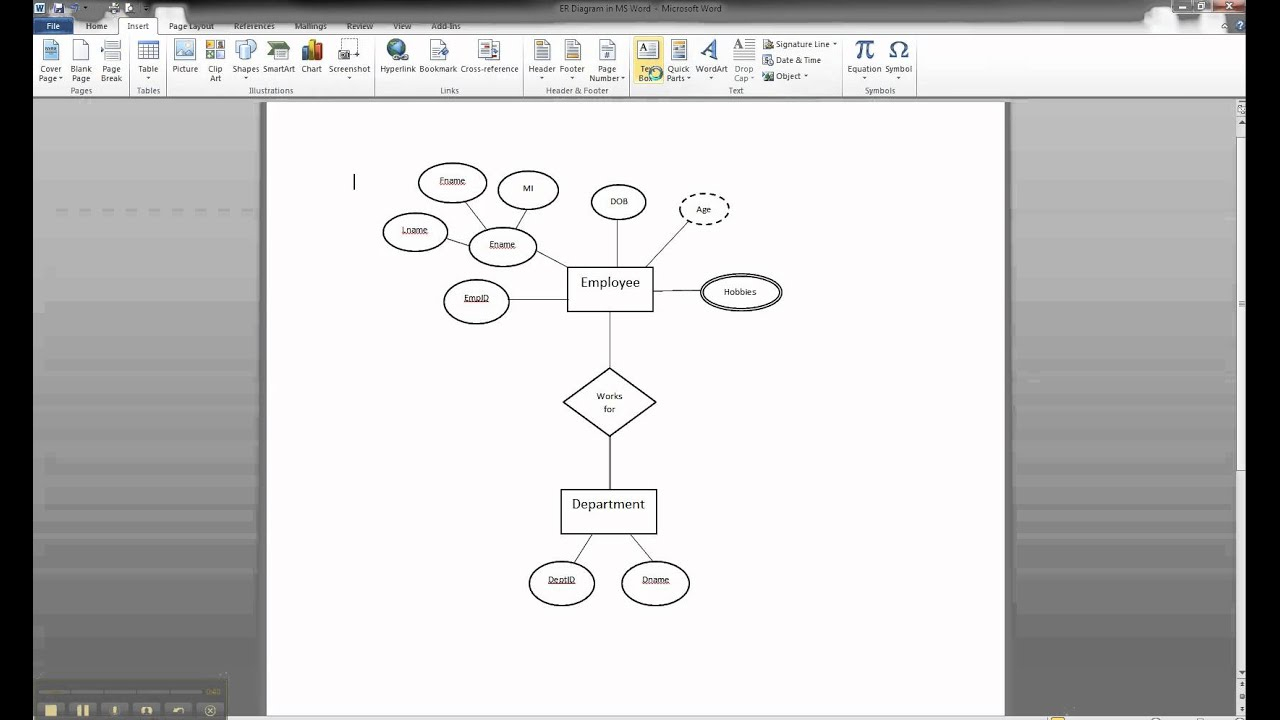Open Quick Parts menu
This screenshot has width=1280, height=720.
tap(679, 61)
